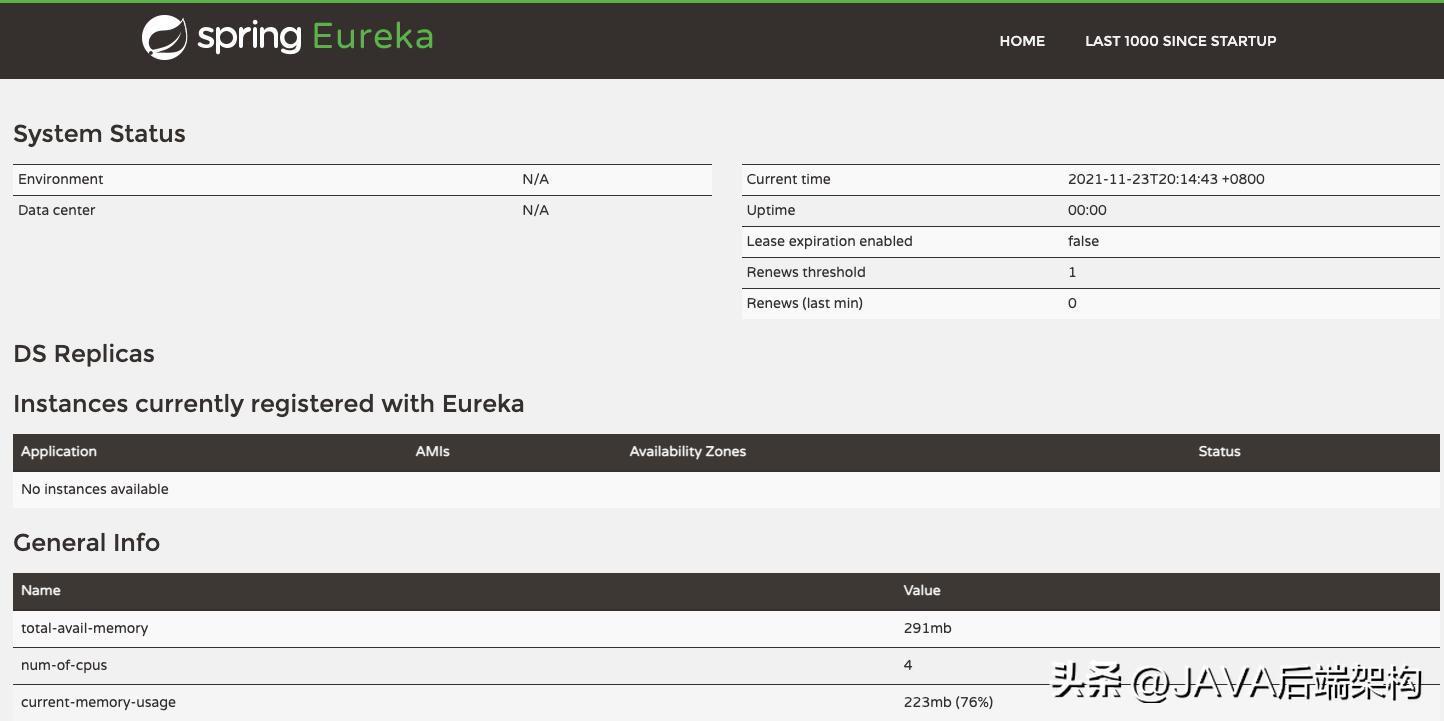Click Lease expiration enabled false value
Image resolution: width=1444 pixels, height=721 pixels.
(x=1083, y=241)
